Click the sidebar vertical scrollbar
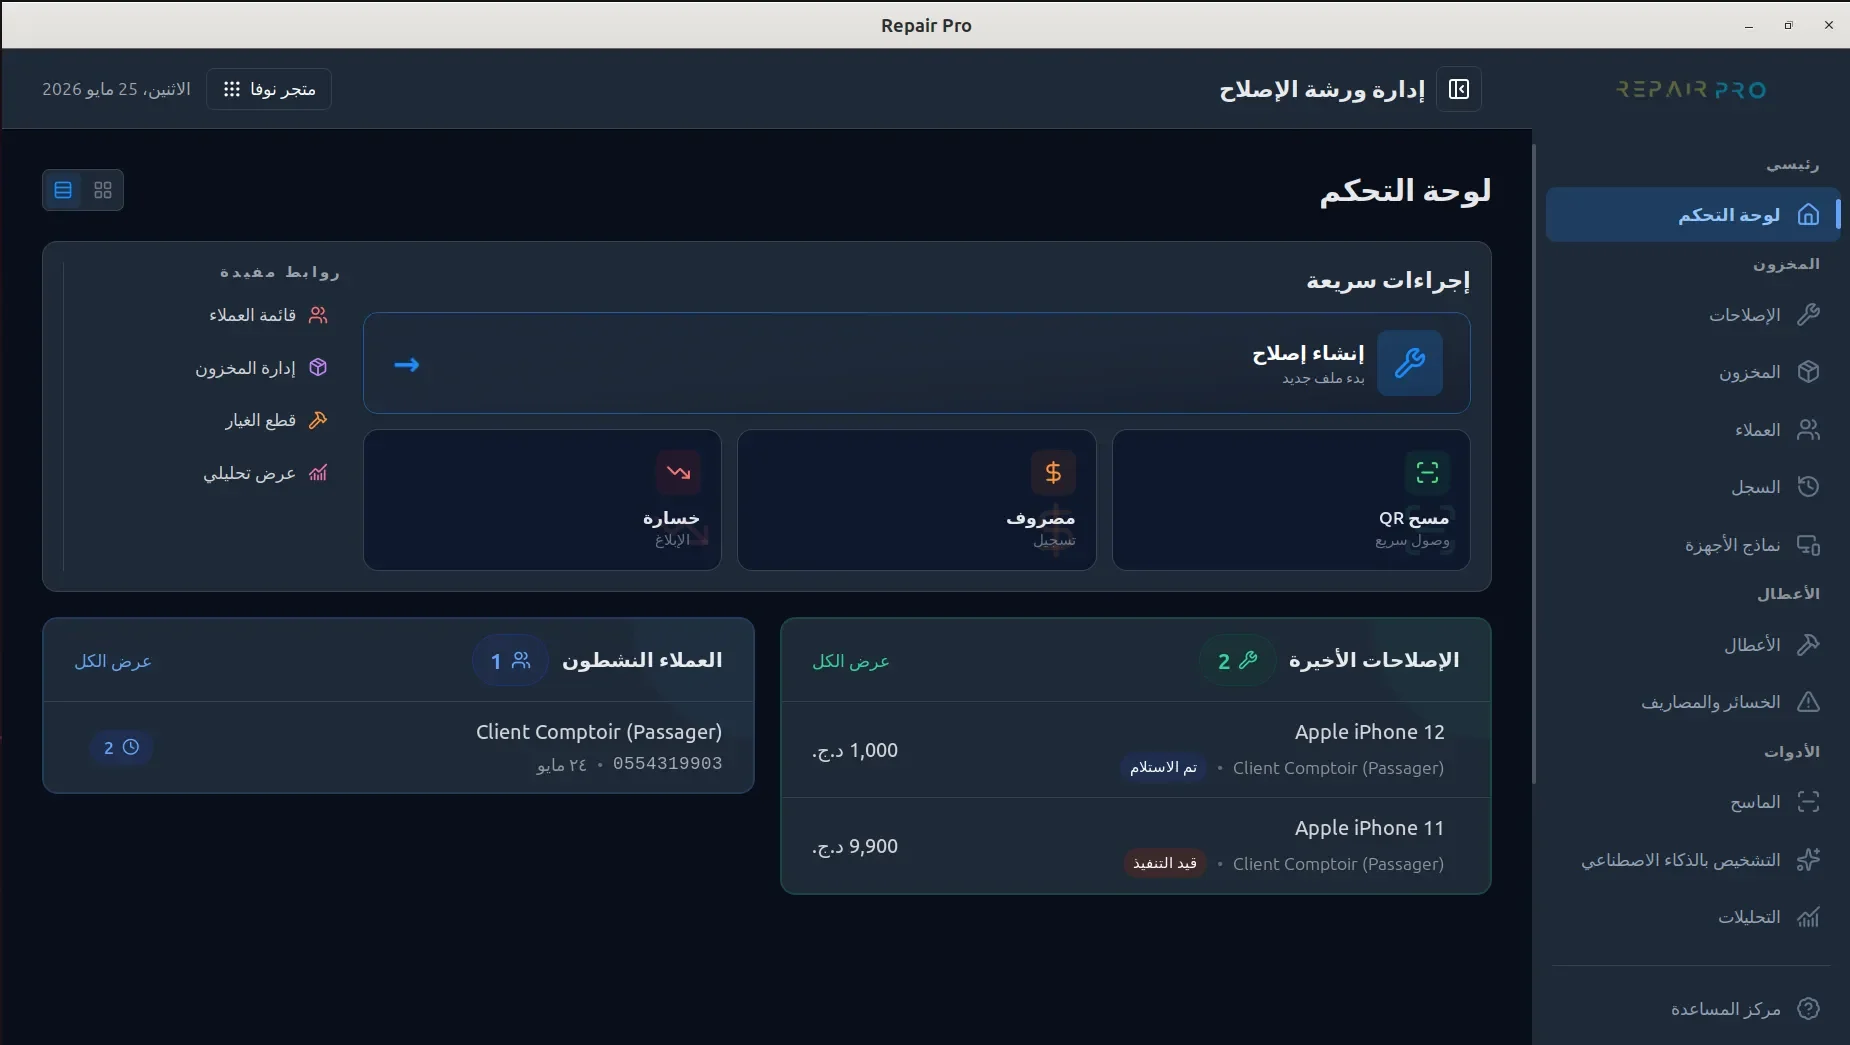1850x1045 pixels. pos(1535,465)
